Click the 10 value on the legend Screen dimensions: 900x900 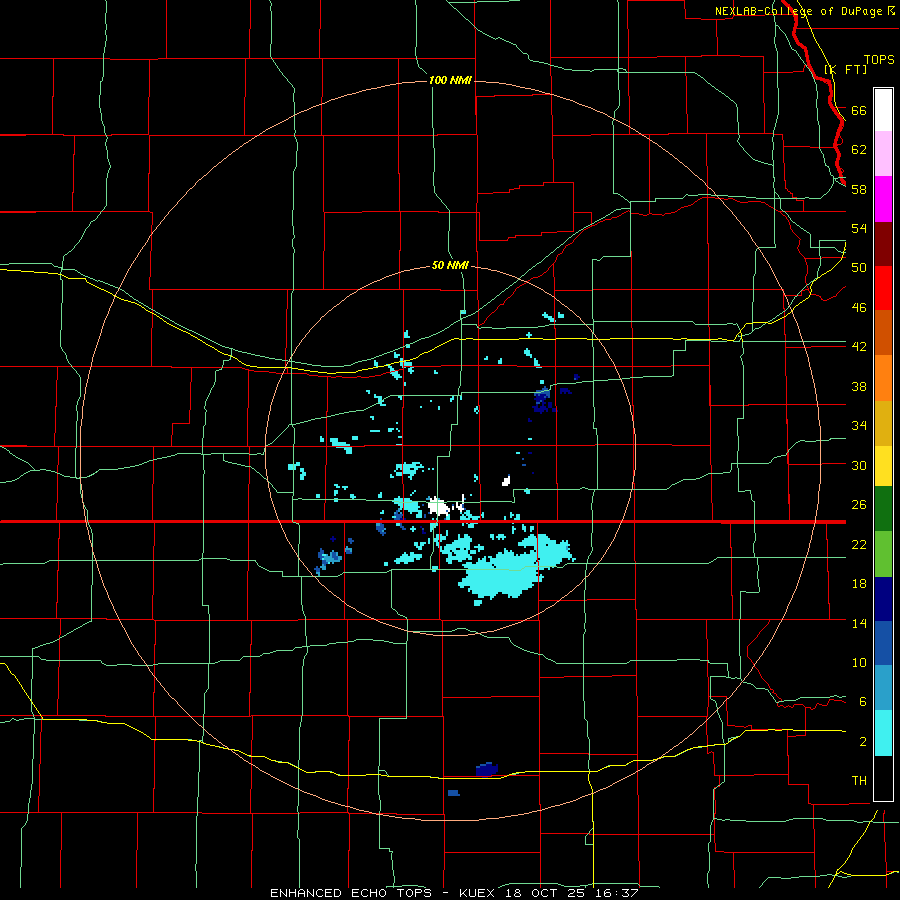click(859, 662)
